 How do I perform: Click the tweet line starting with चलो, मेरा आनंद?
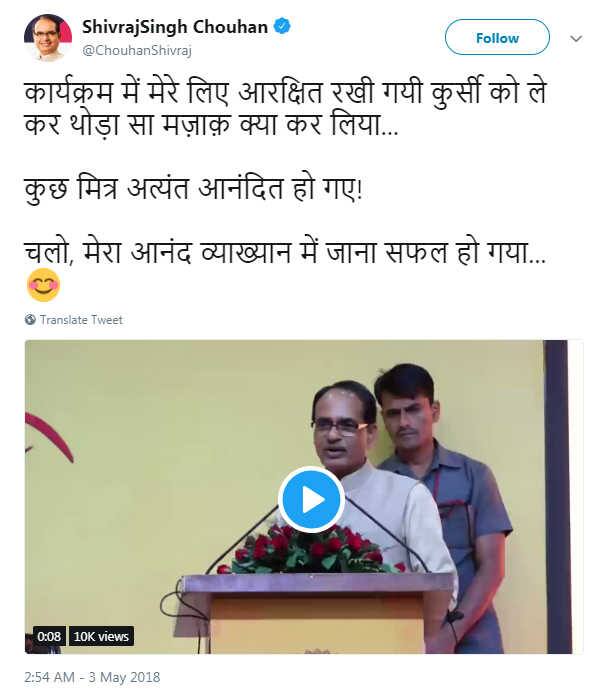click(x=285, y=253)
